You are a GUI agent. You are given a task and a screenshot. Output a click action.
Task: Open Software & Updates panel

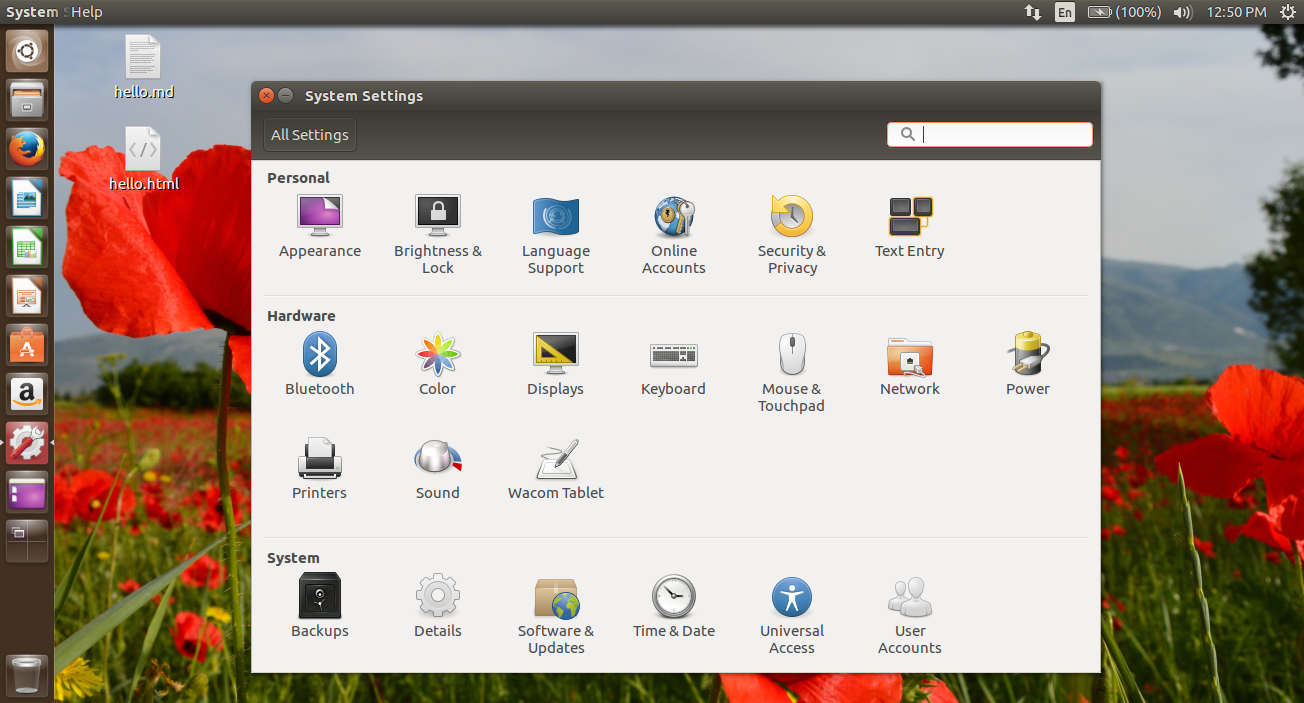click(x=556, y=614)
